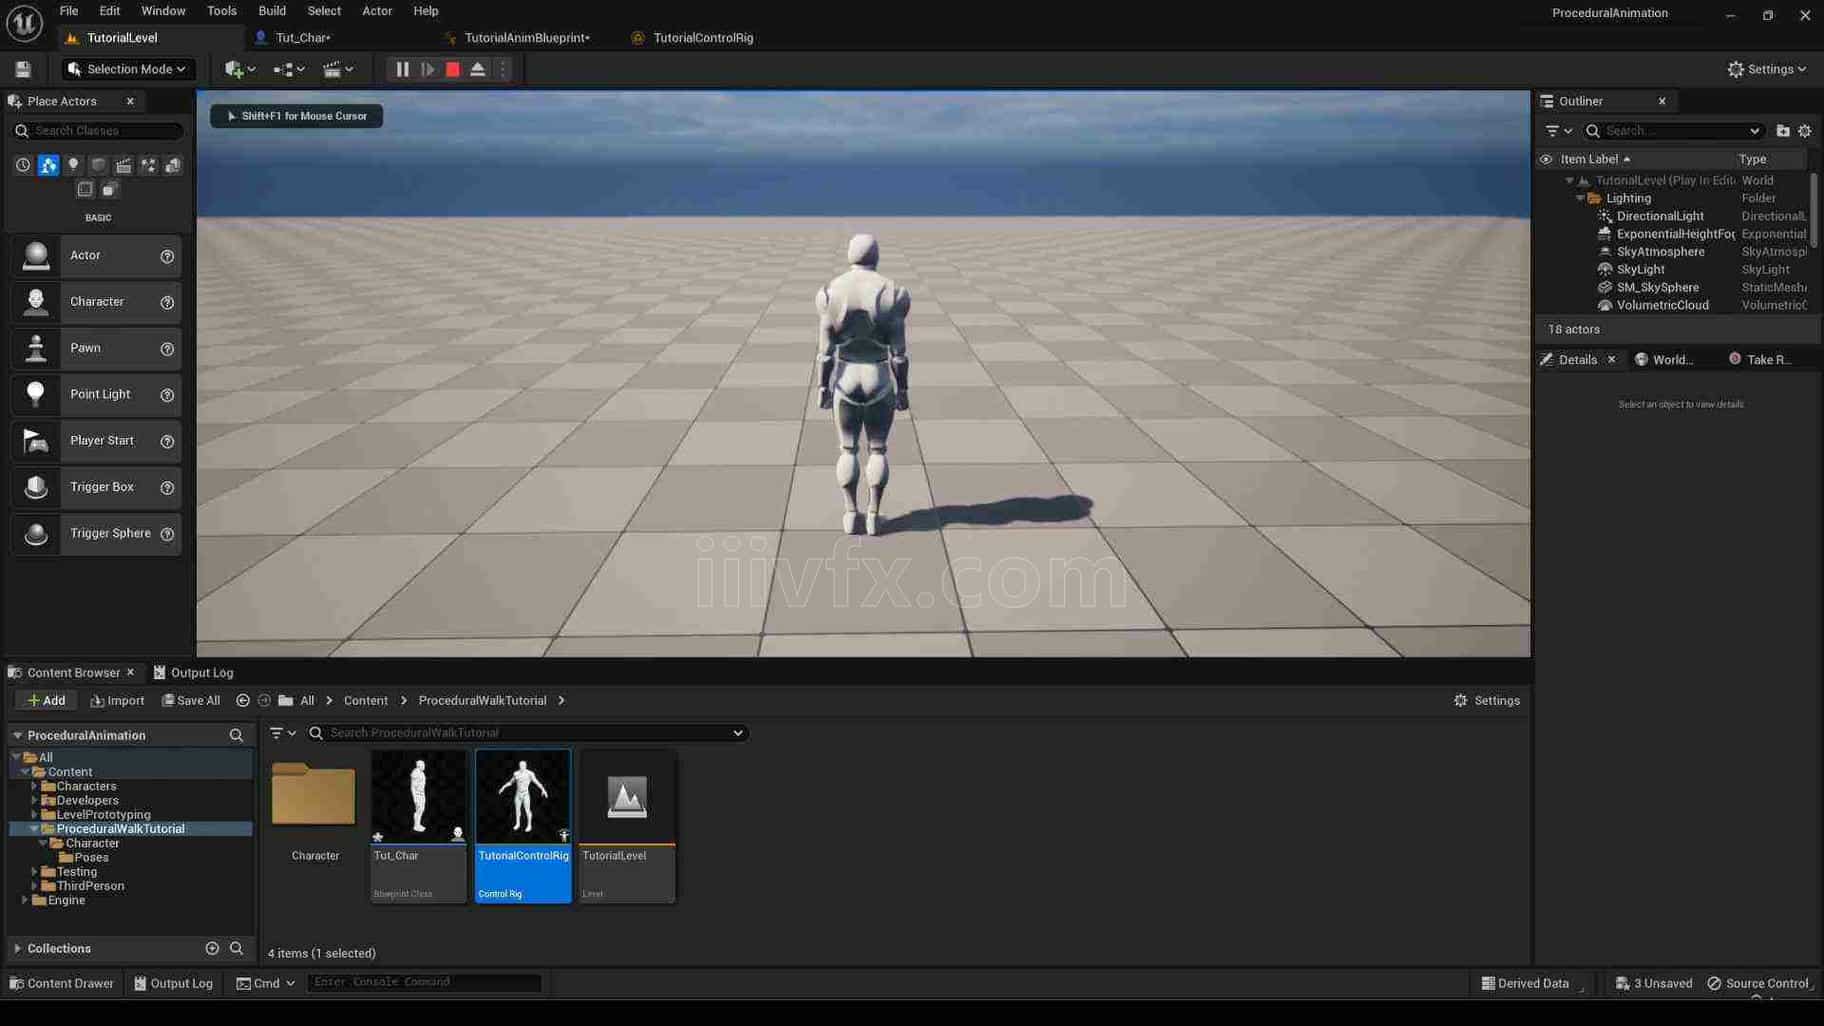This screenshot has width=1824, height=1026.
Task: Create a new folder in the Outliner
Action: coord(1782,131)
